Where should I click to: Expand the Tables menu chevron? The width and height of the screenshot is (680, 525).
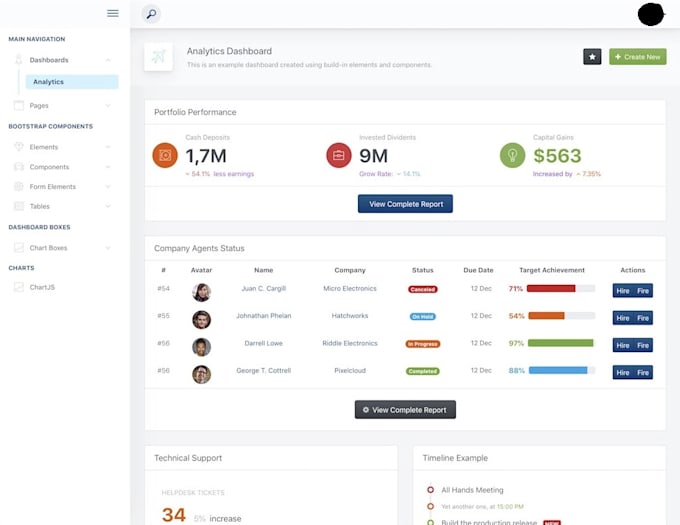(x=108, y=206)
